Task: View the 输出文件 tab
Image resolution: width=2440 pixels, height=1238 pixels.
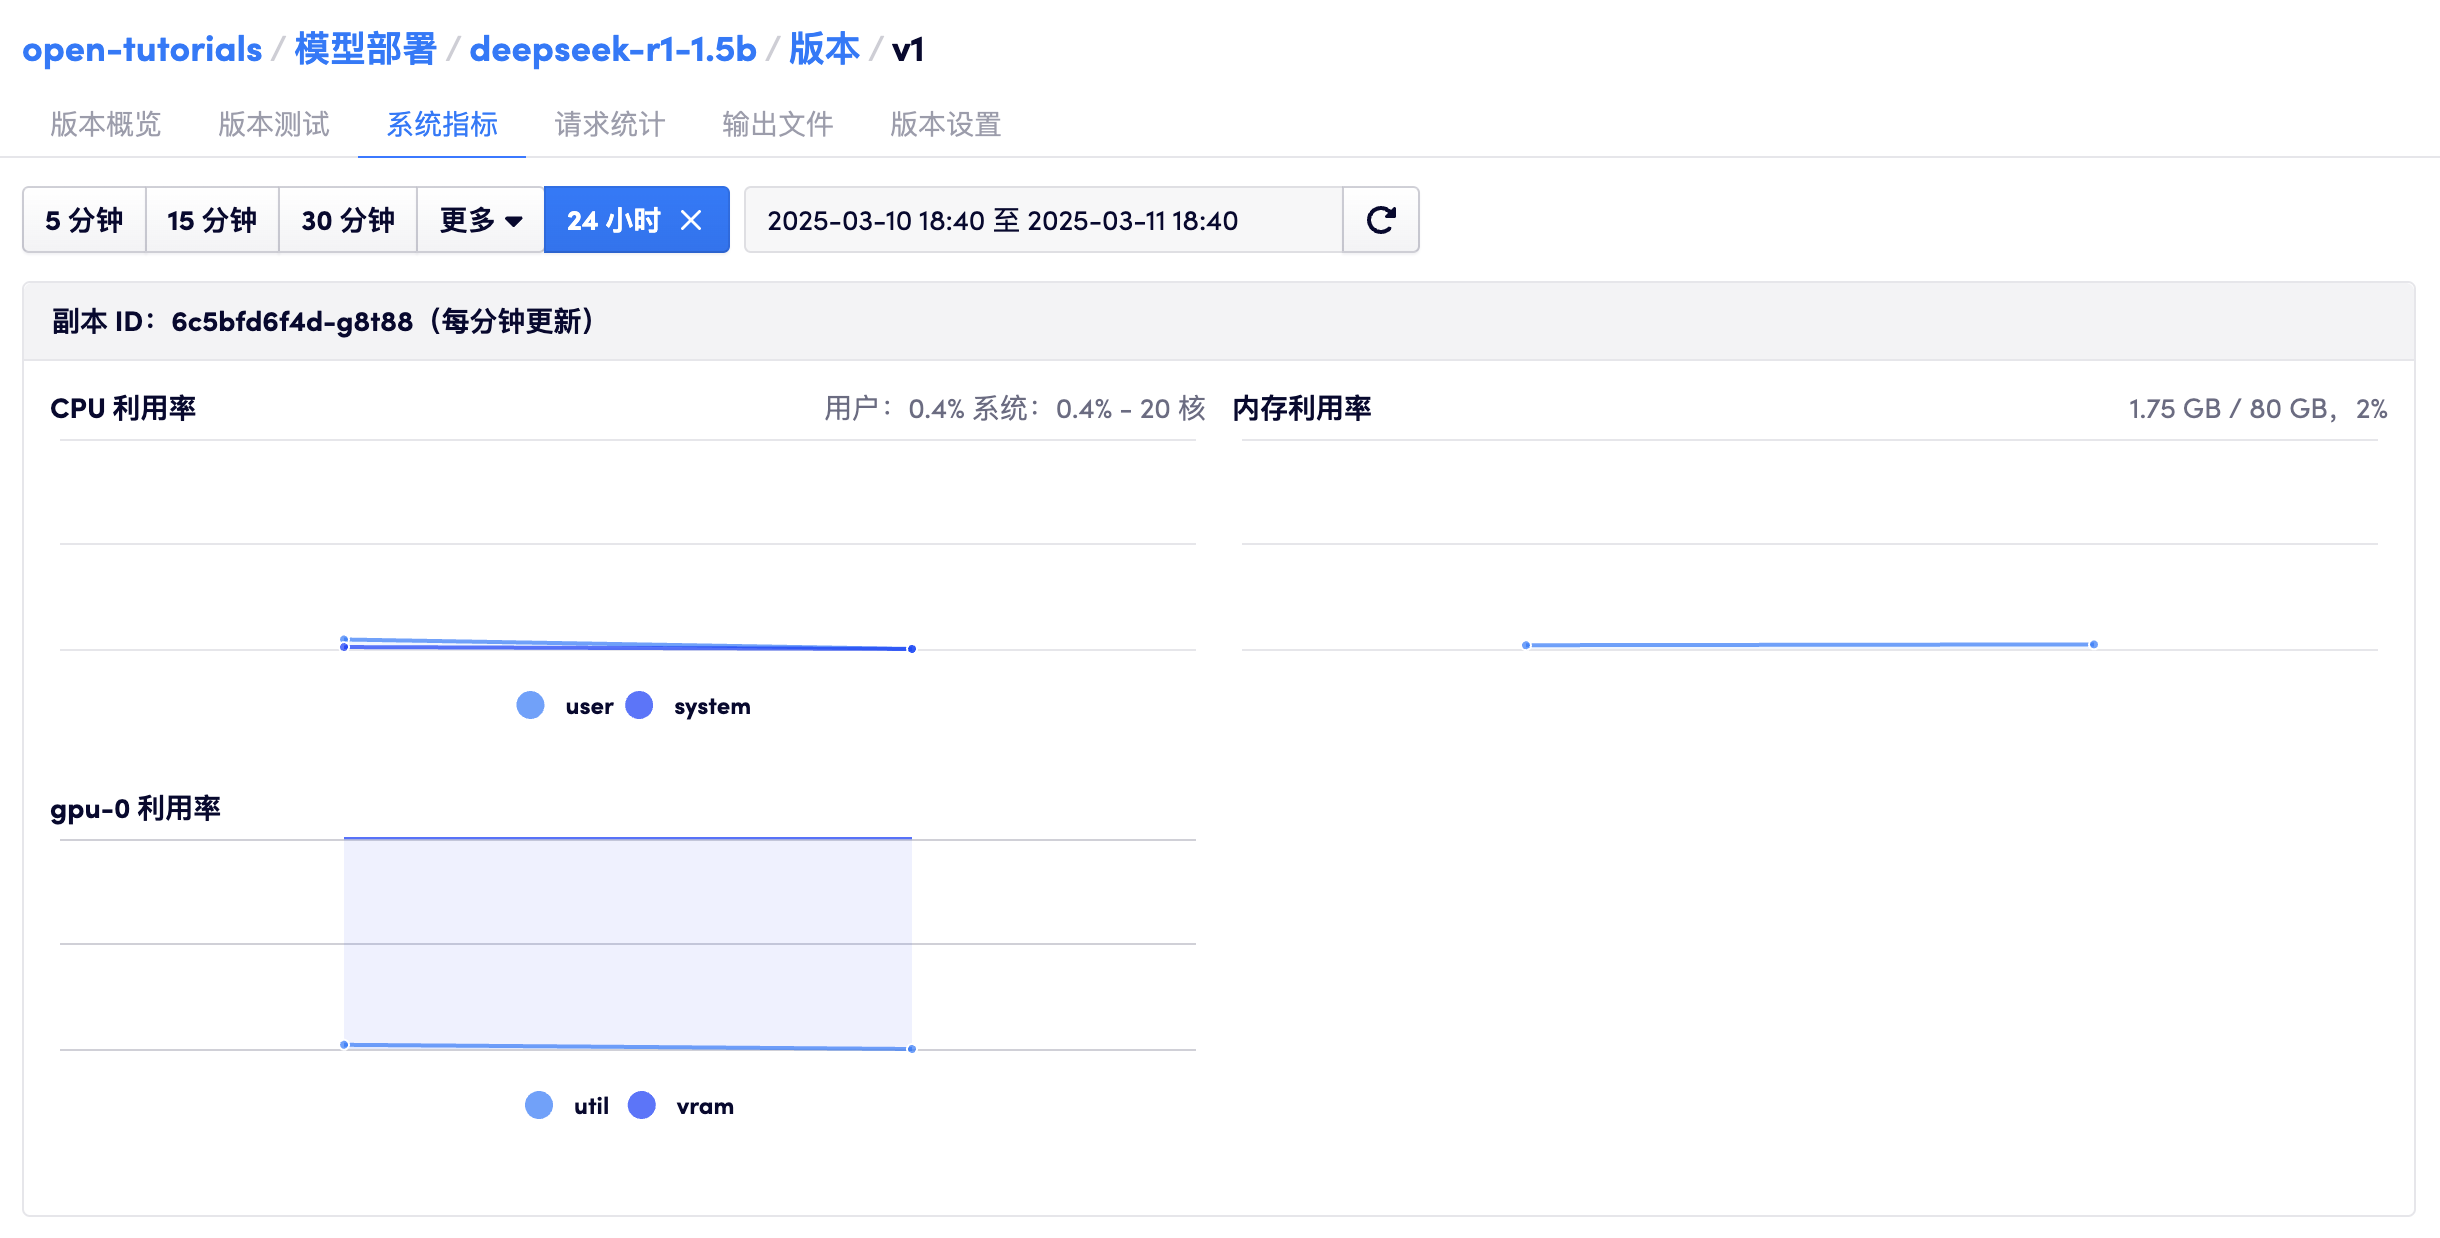Action: coord(777,124)
